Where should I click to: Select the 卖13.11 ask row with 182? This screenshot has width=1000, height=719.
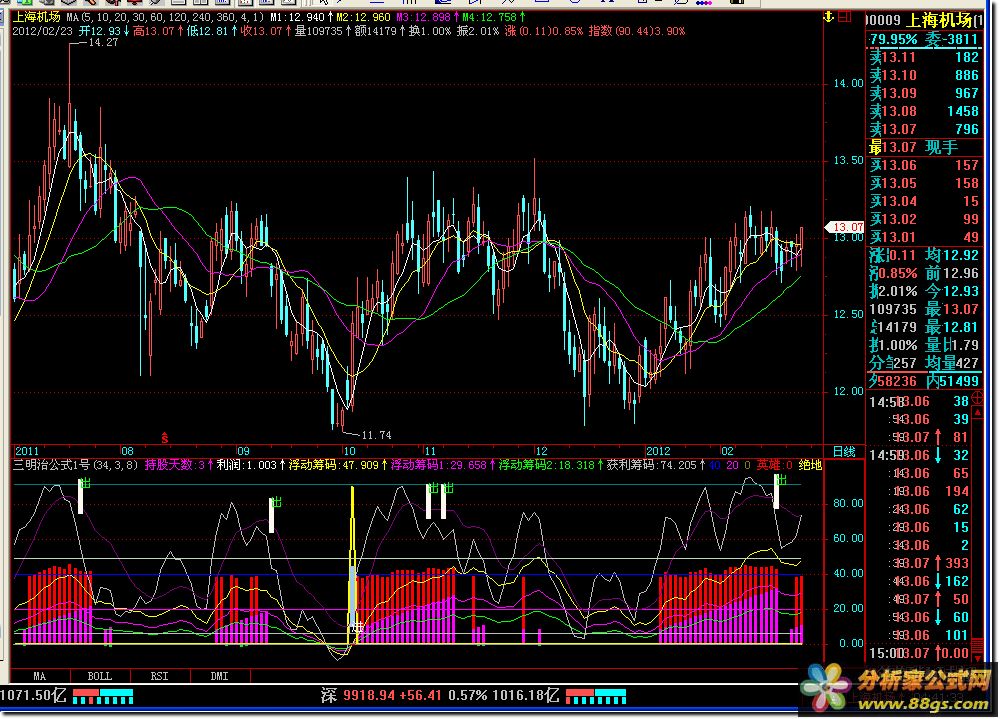coord(924,57)
